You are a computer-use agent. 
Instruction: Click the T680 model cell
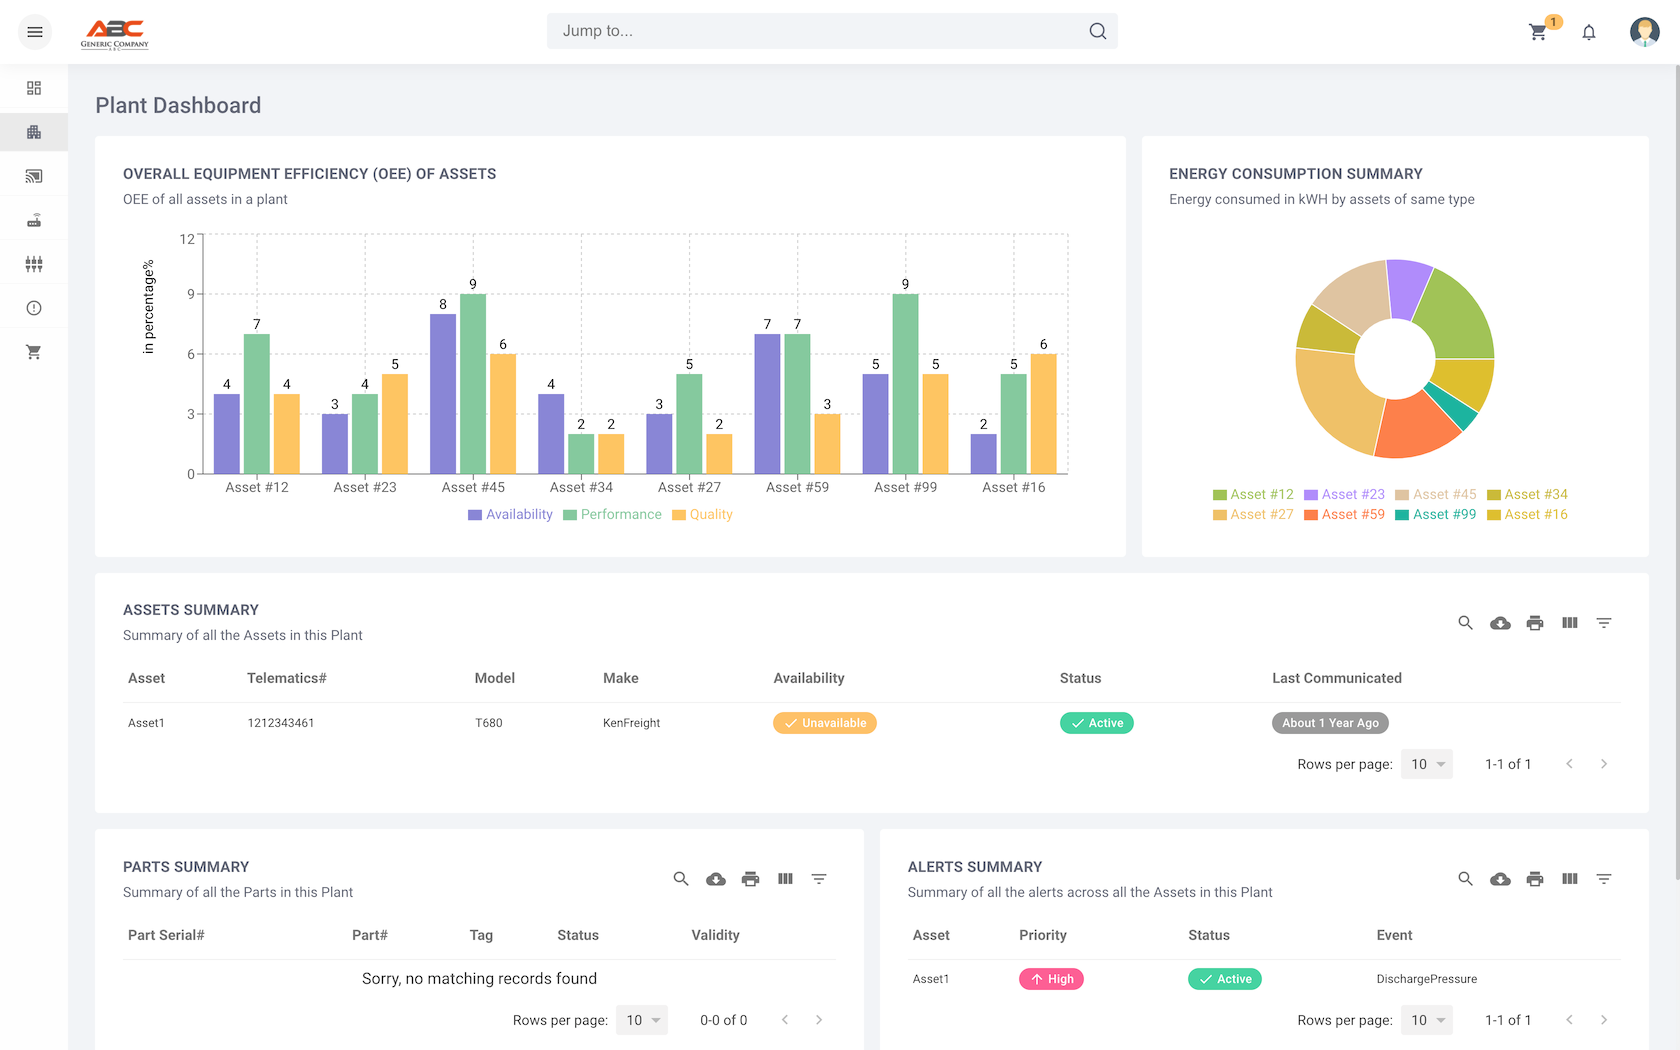point(489,723)
